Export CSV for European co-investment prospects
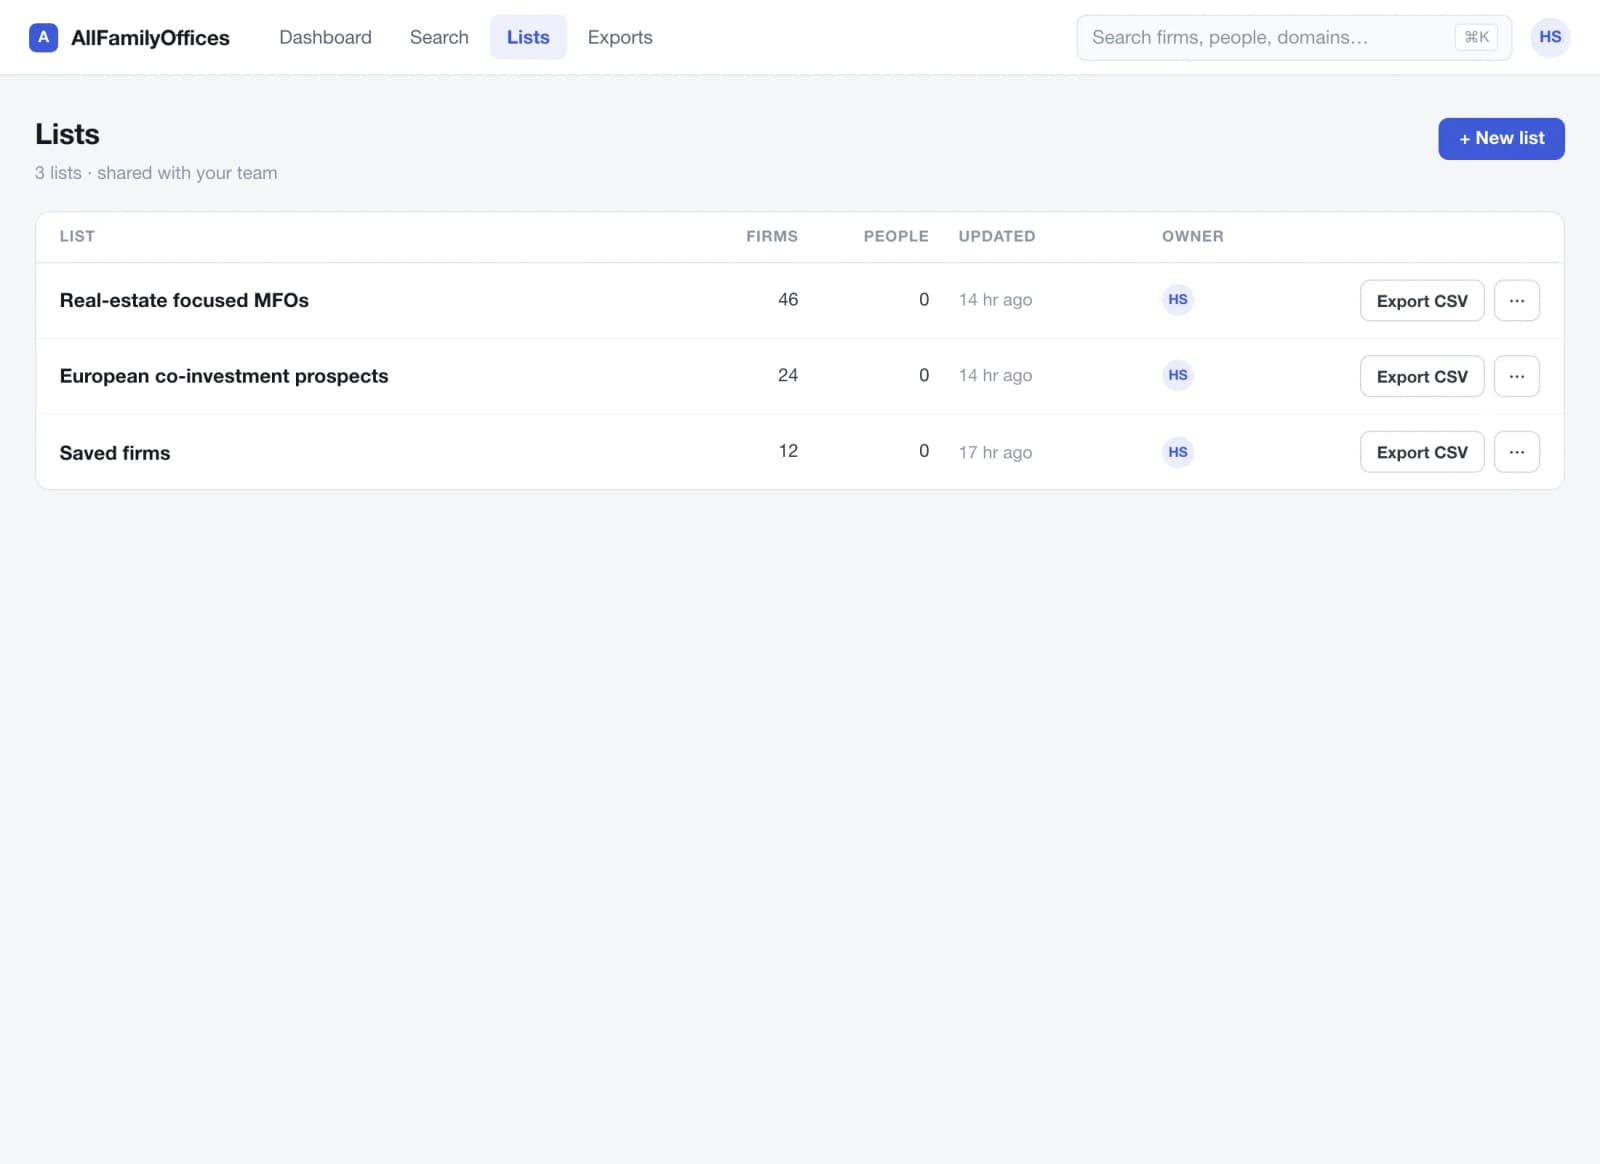 [1421, 376]
